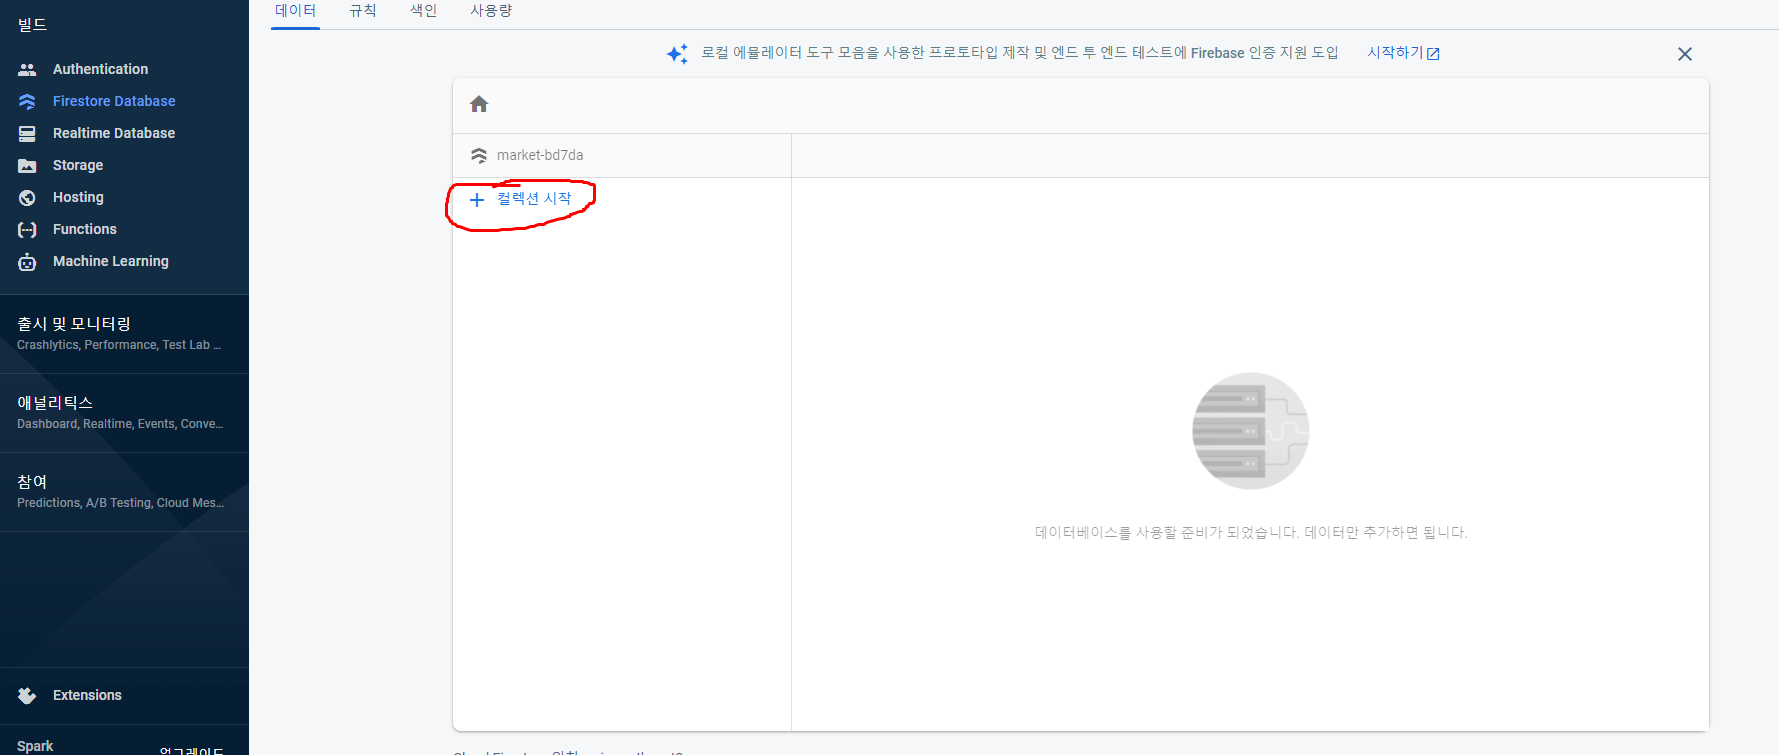Open Extensions page
Viewport: 1779px width, 755px height.
(87, 695)
